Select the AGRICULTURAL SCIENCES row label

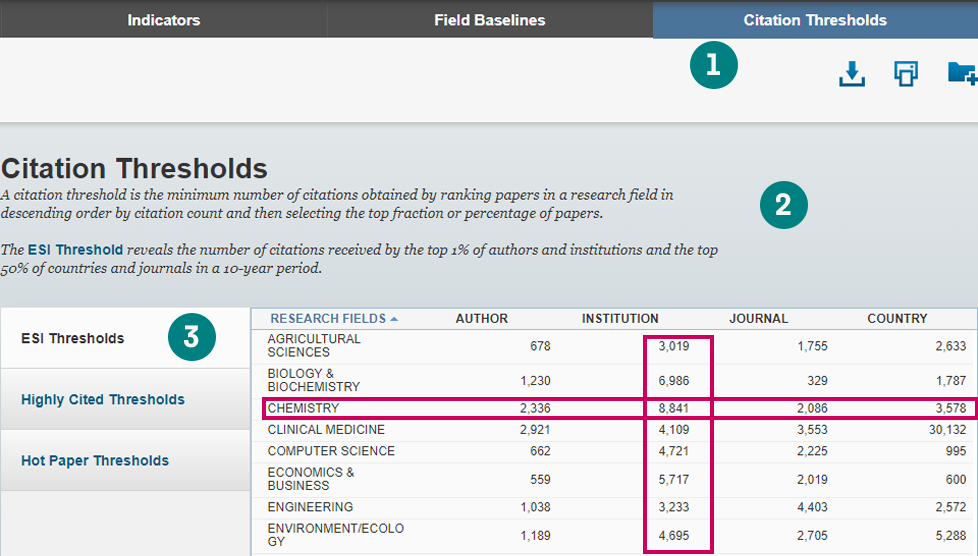tap(314, 346)
